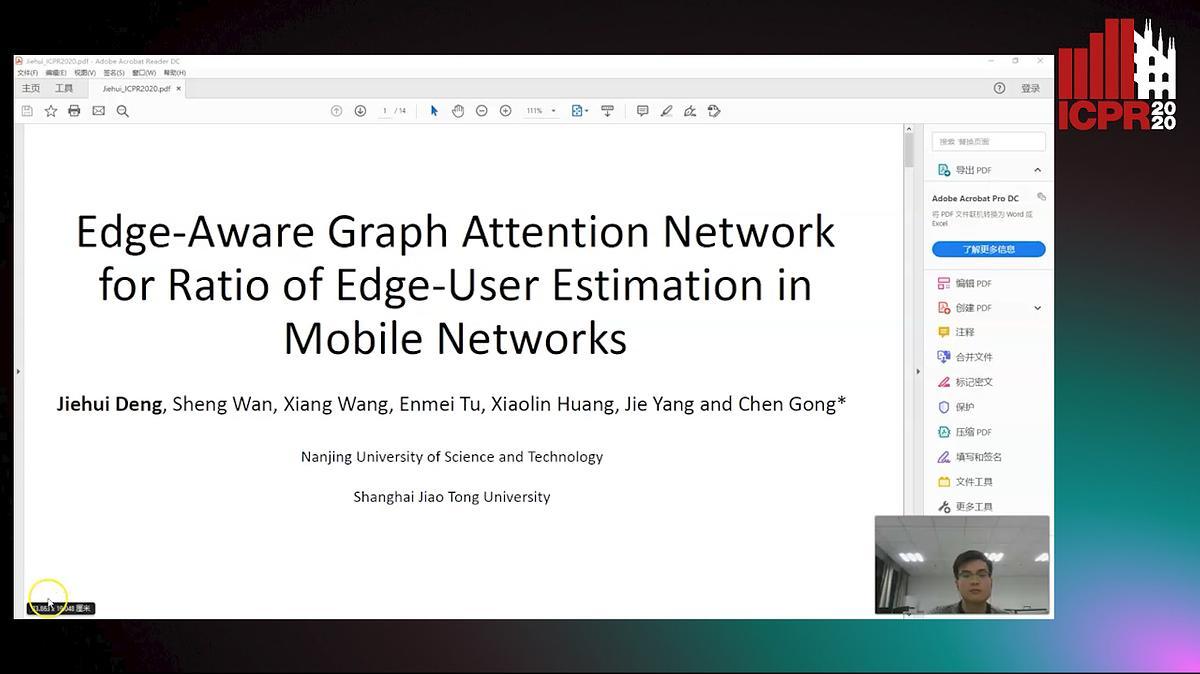1200x674 pixels.
Task: Expand the left navigation pane arrow
Action: click(18, 372)
